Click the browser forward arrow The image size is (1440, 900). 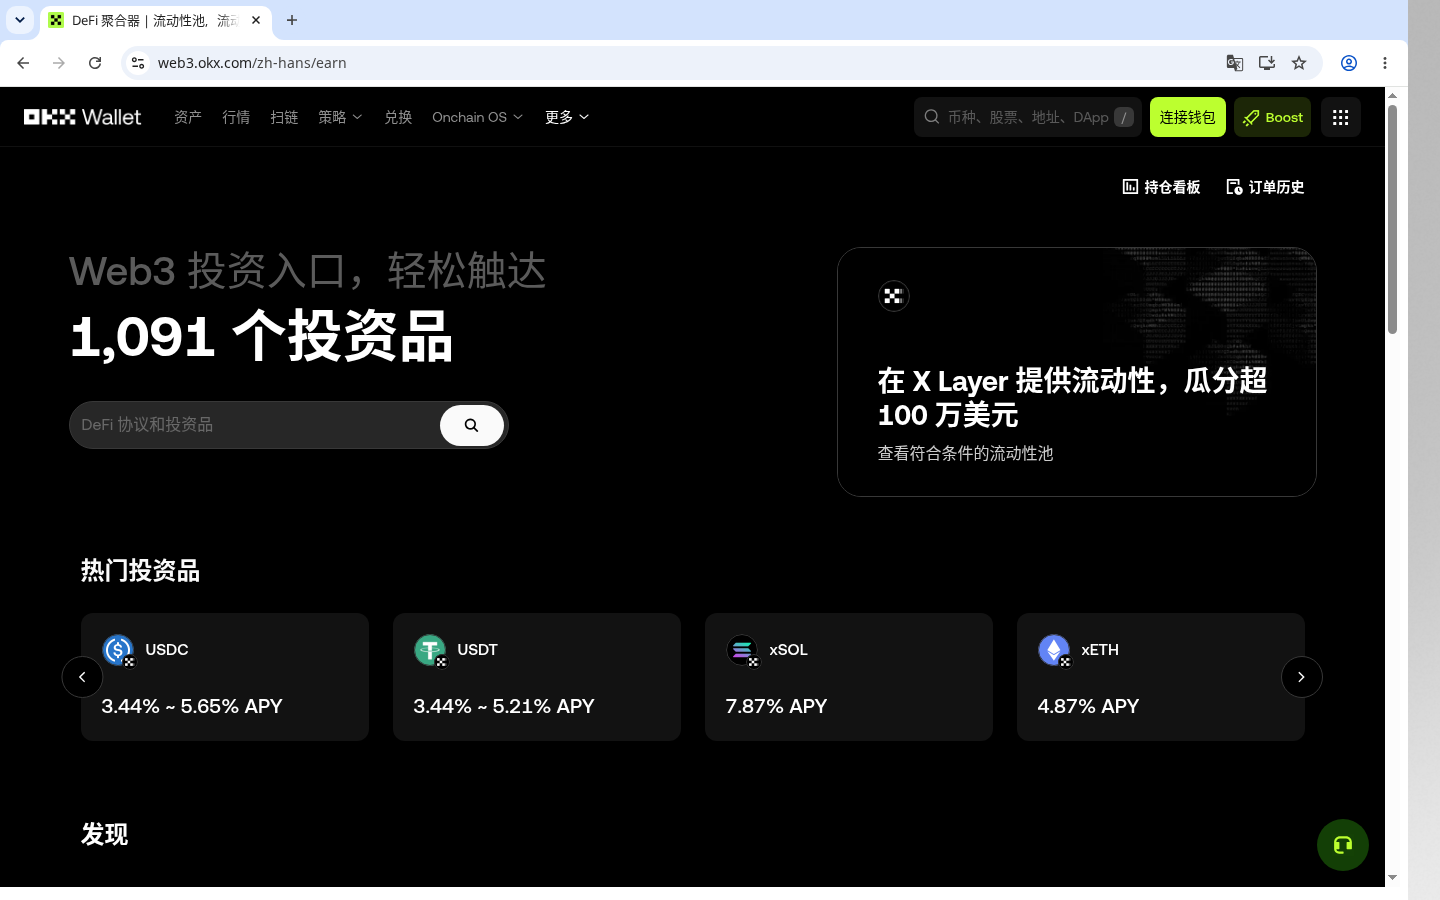coord(59,63)
